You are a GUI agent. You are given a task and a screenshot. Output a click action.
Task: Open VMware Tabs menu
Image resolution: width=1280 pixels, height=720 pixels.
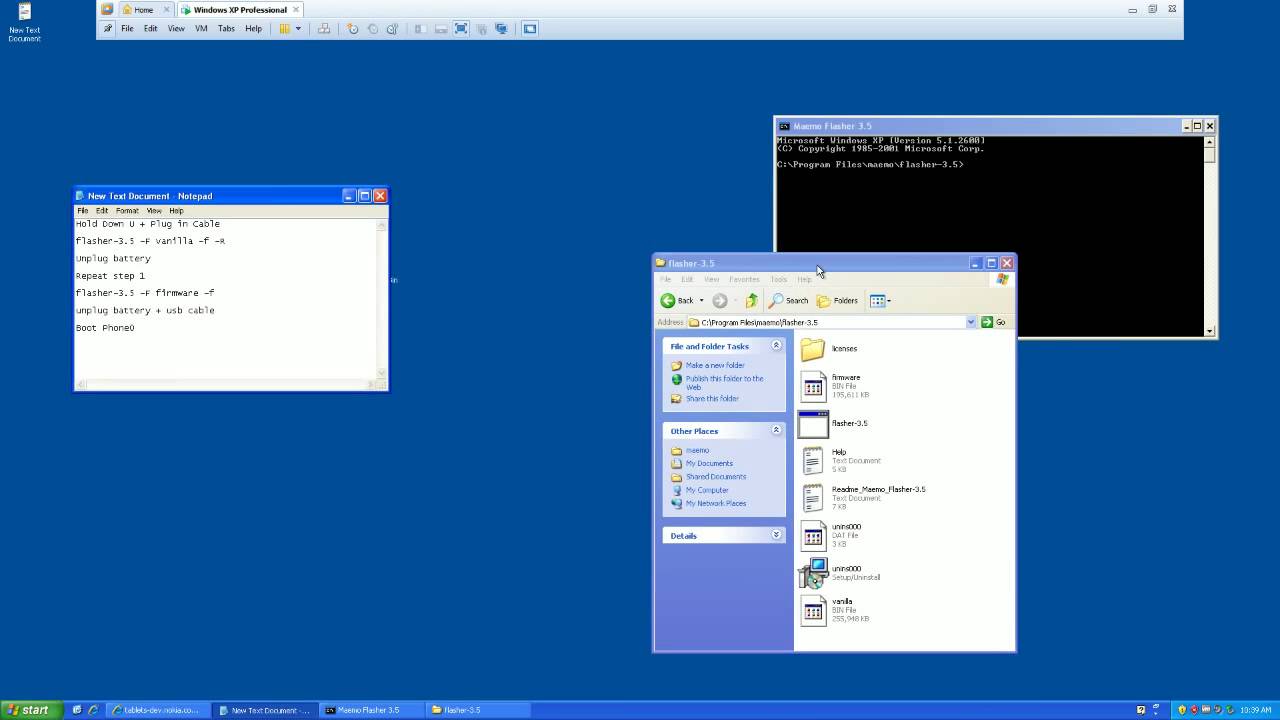pyautogui.click(x=226, y=29)
